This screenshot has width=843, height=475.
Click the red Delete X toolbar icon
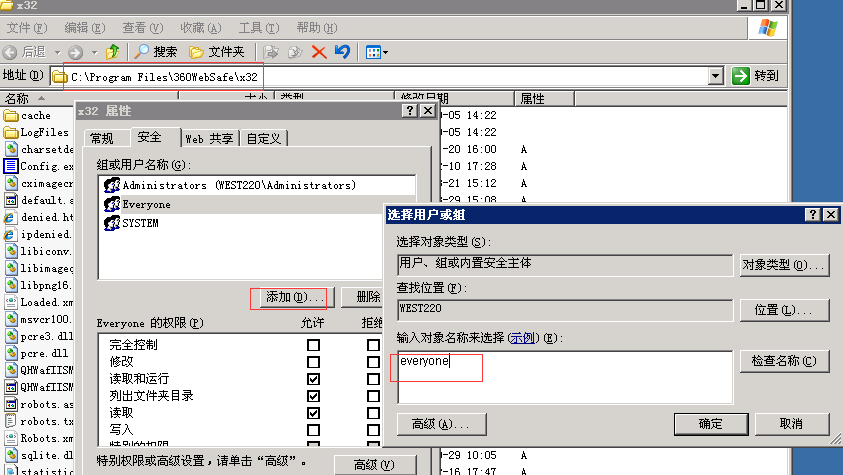319,51
